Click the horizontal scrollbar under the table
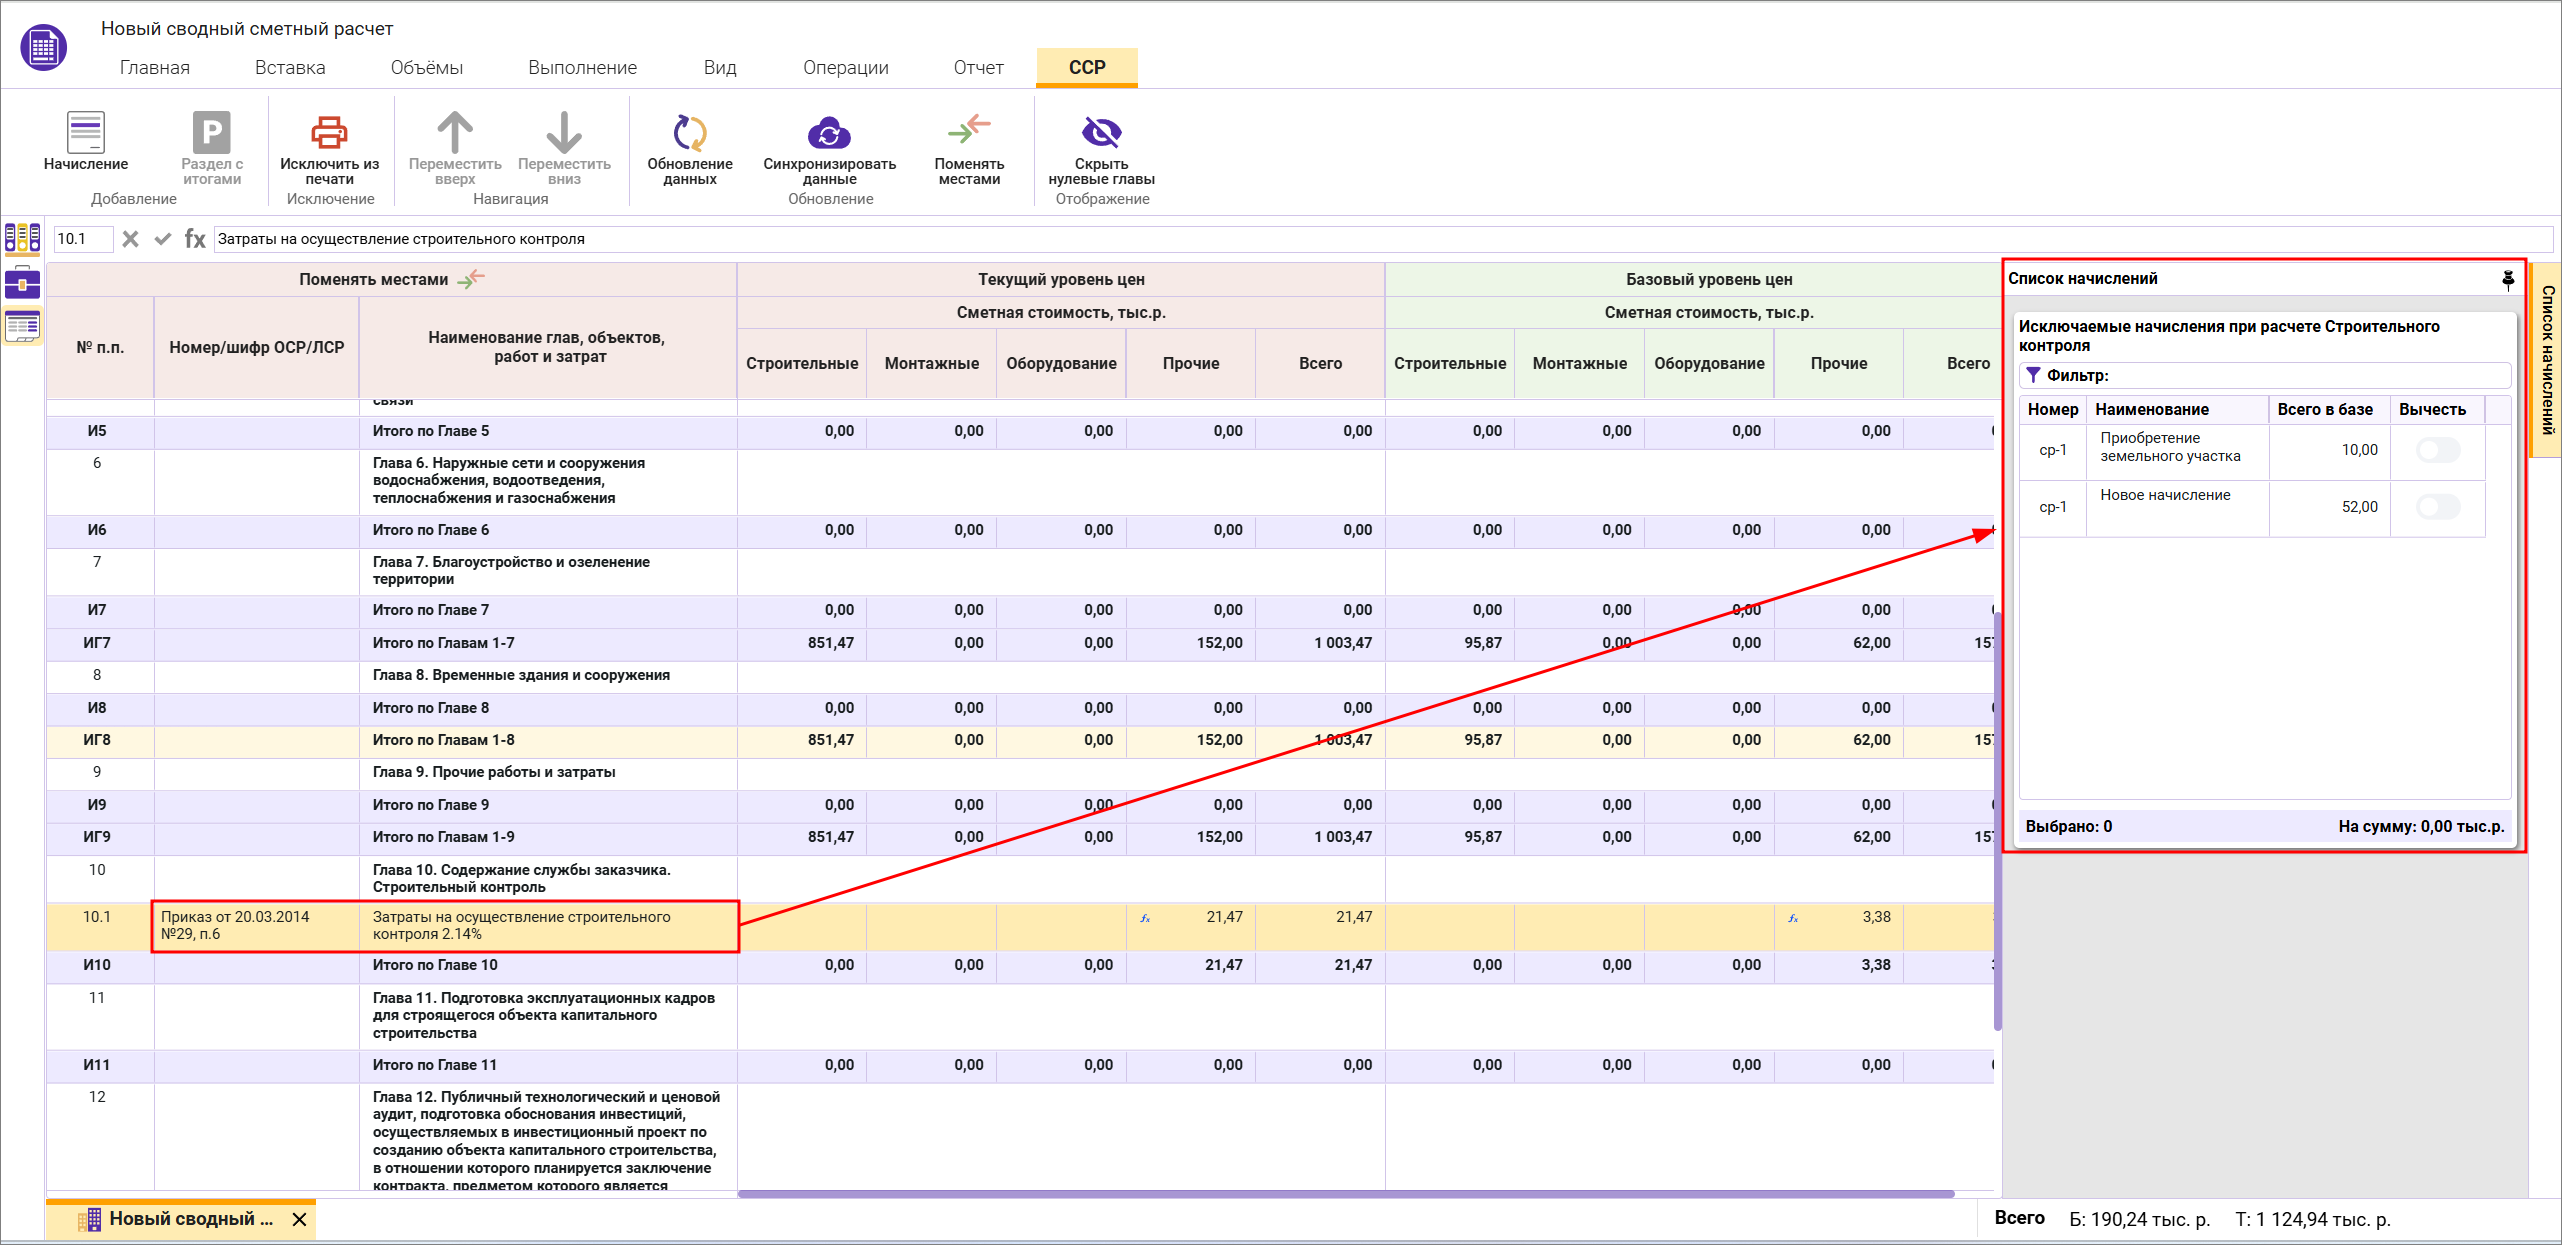 [x=1345, y=1193]
